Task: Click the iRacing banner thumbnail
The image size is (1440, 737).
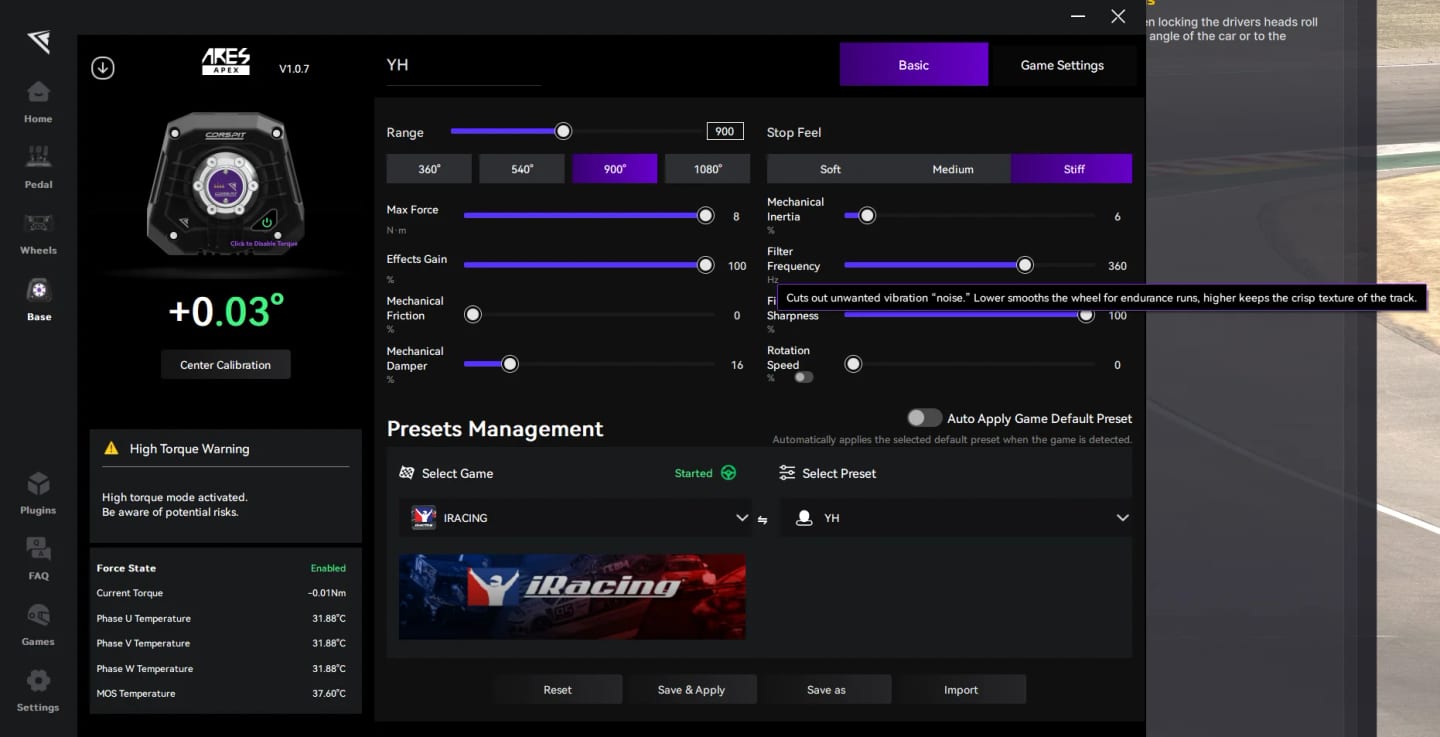Action: pyautogui.click(x=572, y=597)
